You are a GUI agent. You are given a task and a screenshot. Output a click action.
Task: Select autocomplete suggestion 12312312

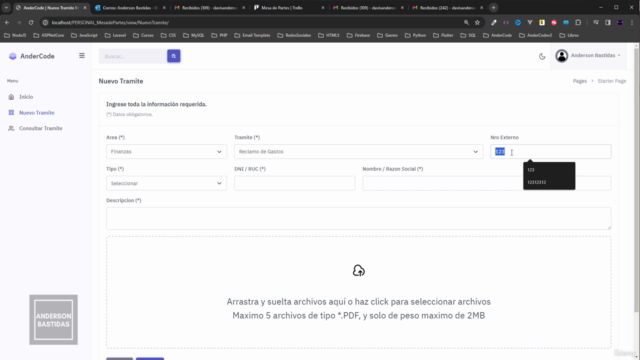click(x=549, y=182)
